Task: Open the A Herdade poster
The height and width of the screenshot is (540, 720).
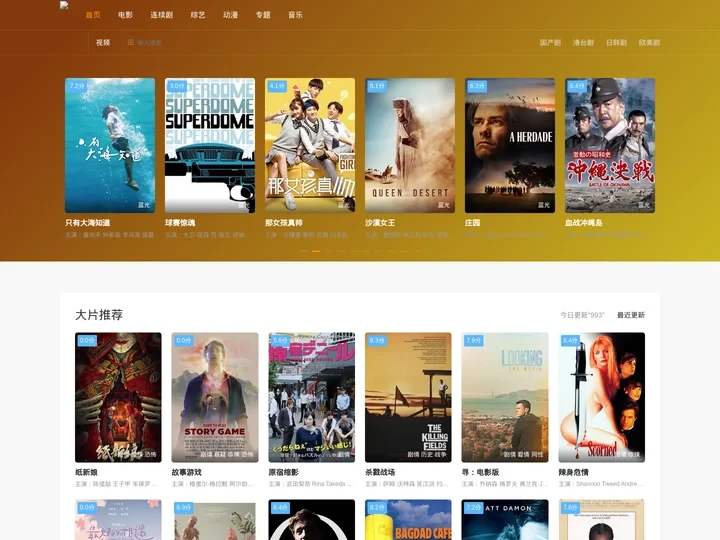Action: 510,145
